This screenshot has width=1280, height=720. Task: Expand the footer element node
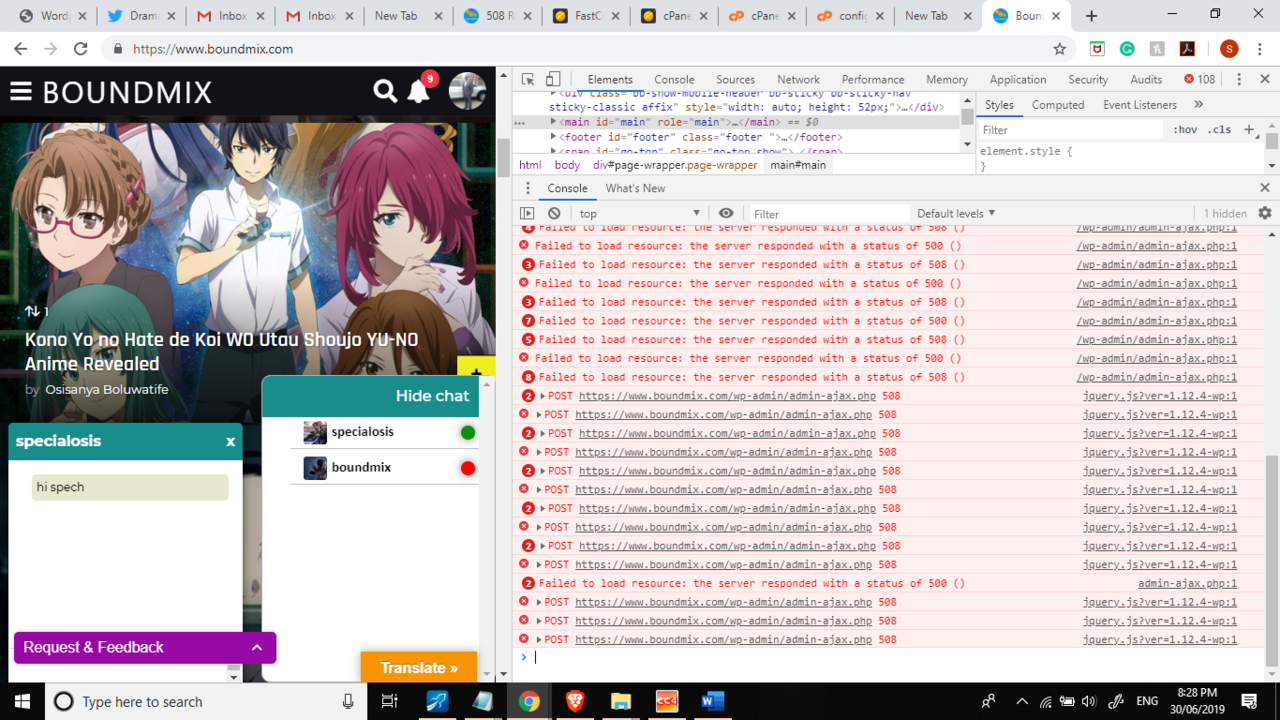pos(554,137)
